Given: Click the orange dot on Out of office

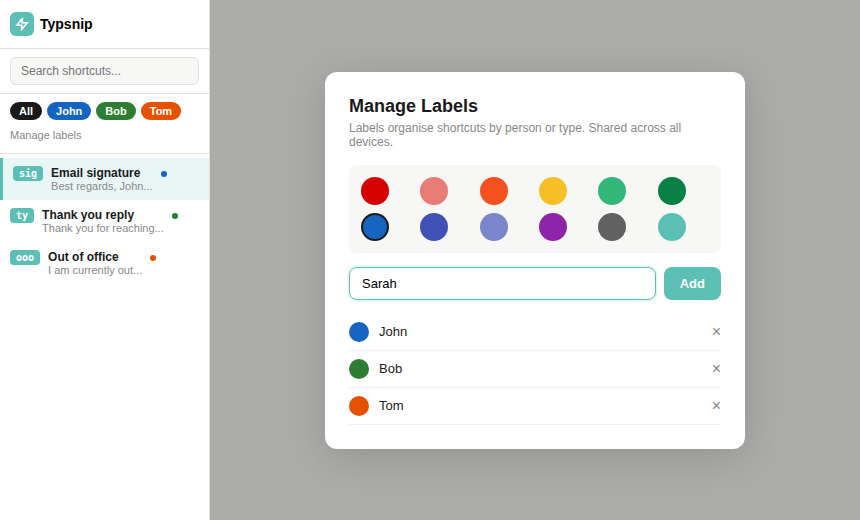Looking at the screenshot, I should 153,258.
